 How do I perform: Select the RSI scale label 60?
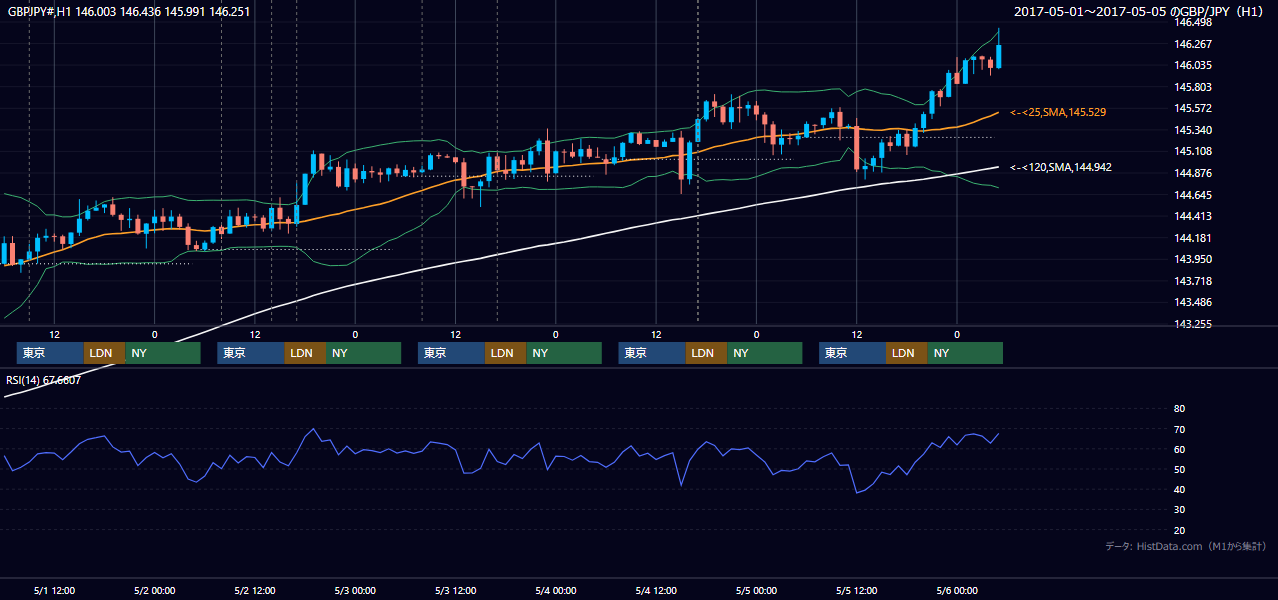click(1179, 449)
